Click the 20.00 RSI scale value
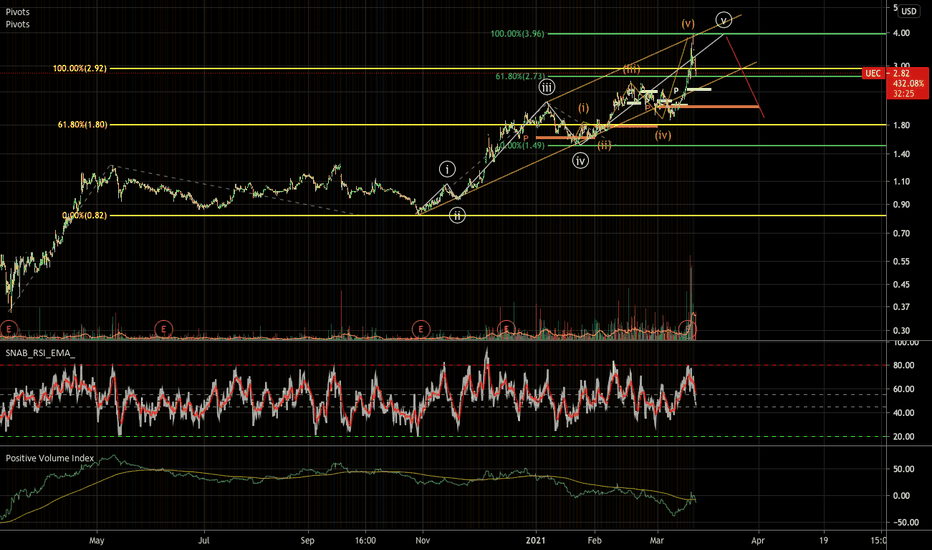 point(903,436)
